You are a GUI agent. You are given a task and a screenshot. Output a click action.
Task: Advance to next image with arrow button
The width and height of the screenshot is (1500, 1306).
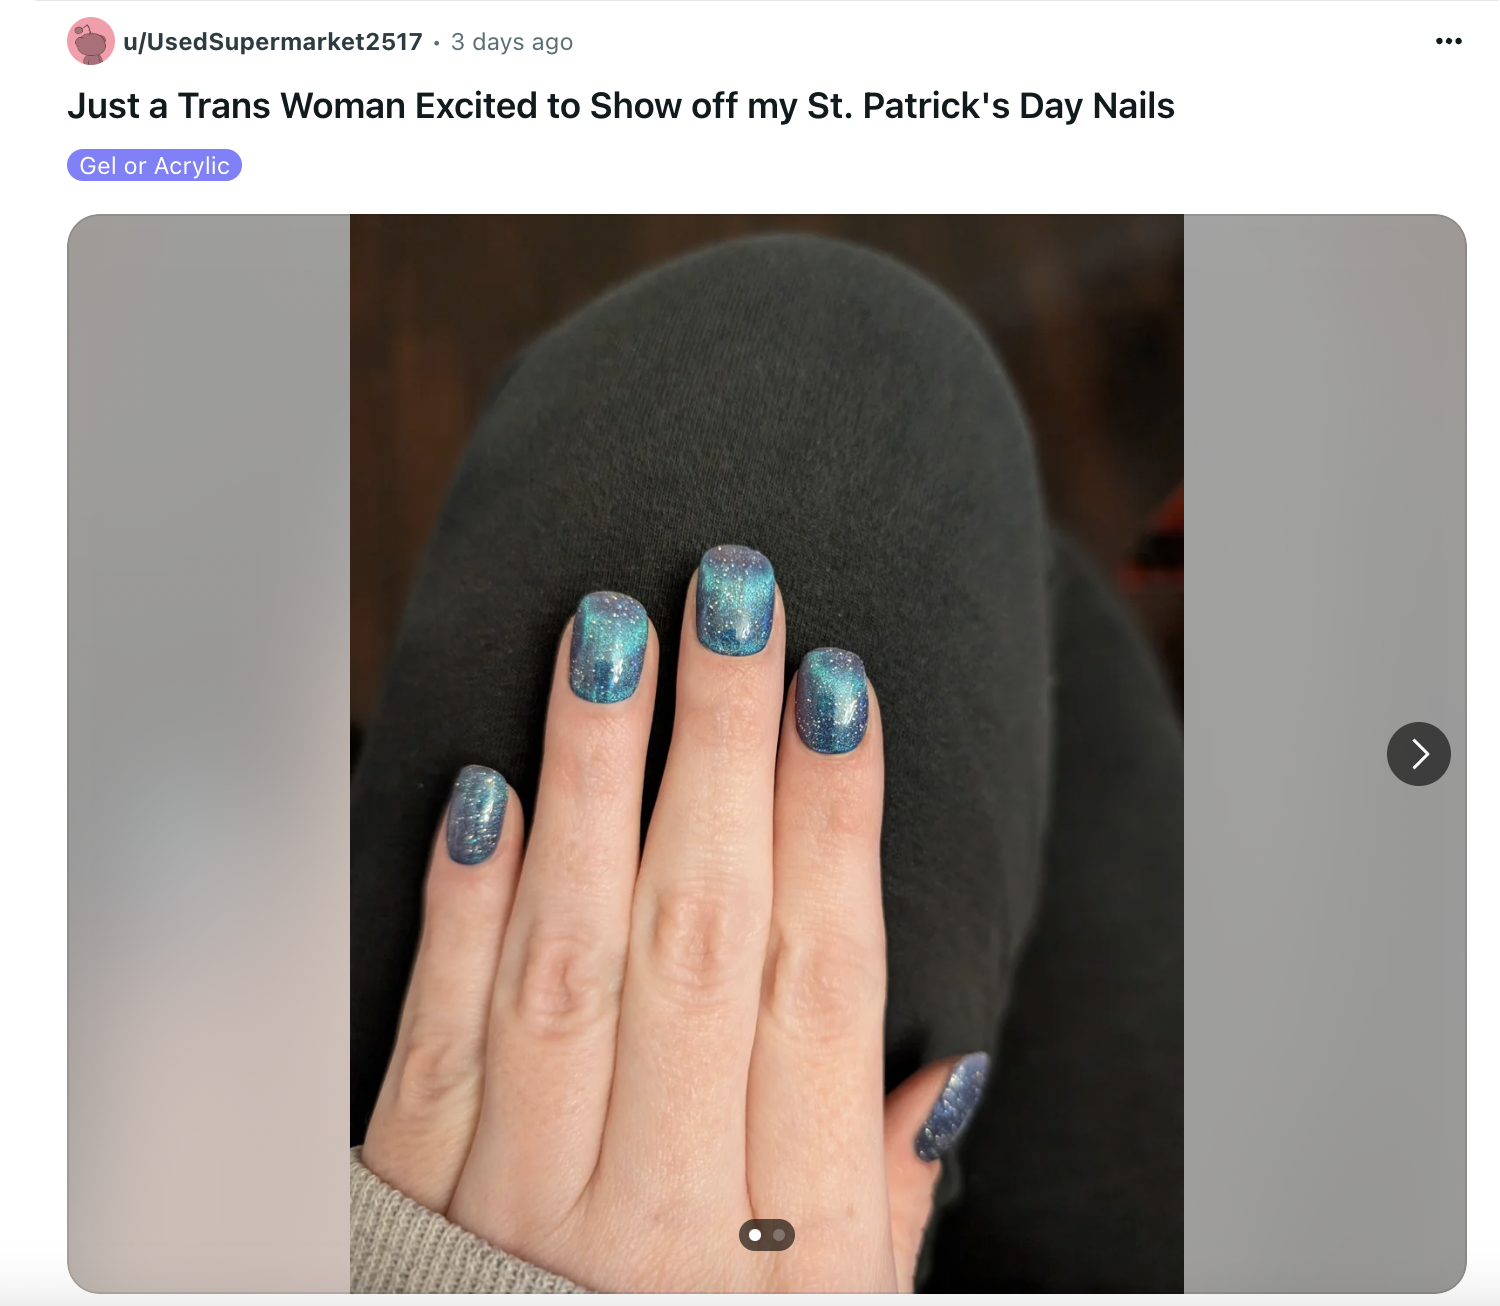1418,754
